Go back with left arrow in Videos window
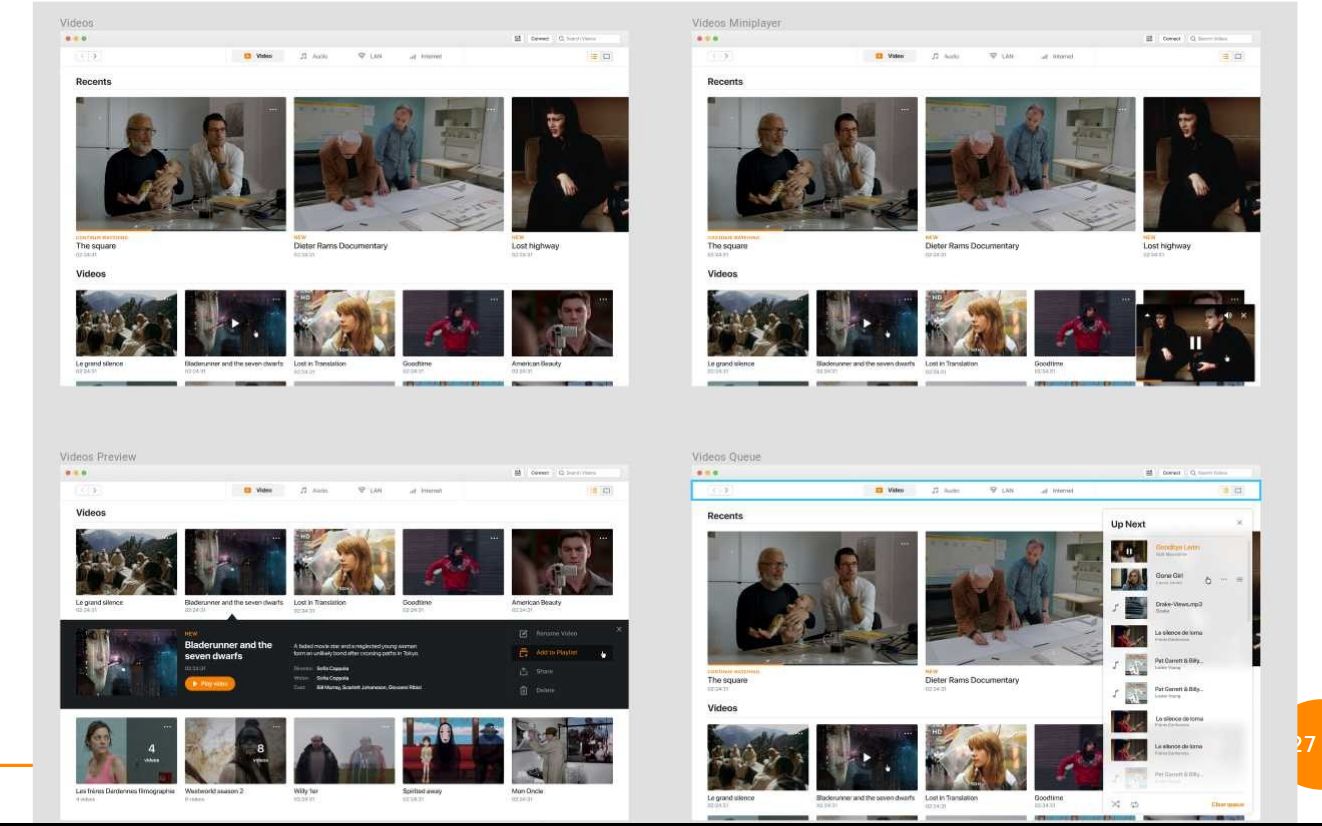 click(x=84, y=56)
